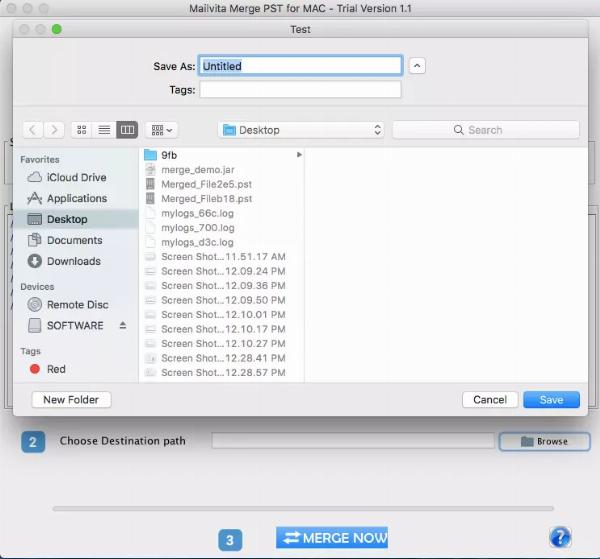Switch to column view mode
Image resolution: width=600 pixels, height=559 pixels.
(x=127, y=130)
